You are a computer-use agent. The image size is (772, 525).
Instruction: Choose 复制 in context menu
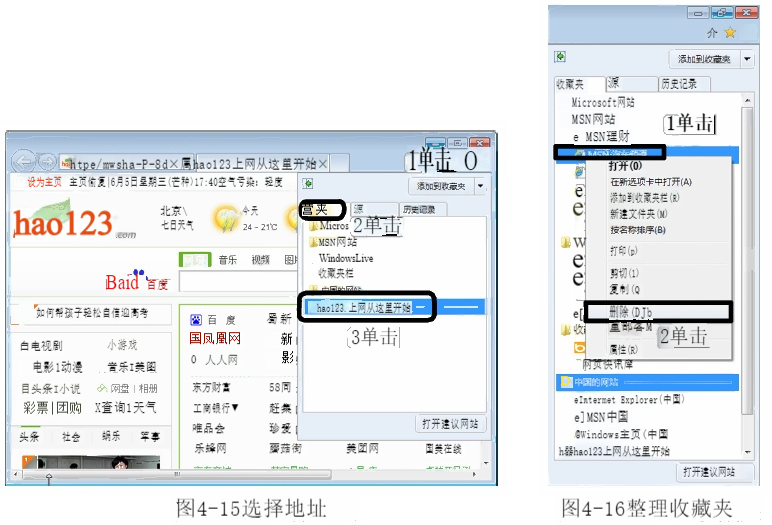[x=625, y=289]
